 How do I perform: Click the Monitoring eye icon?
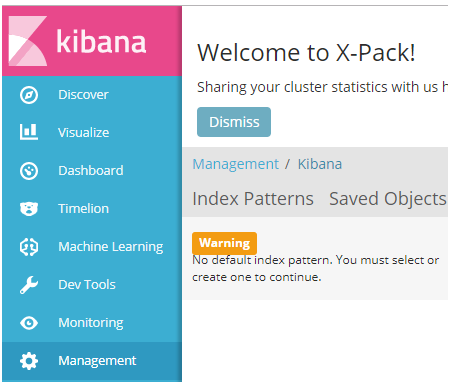[29, 323]
